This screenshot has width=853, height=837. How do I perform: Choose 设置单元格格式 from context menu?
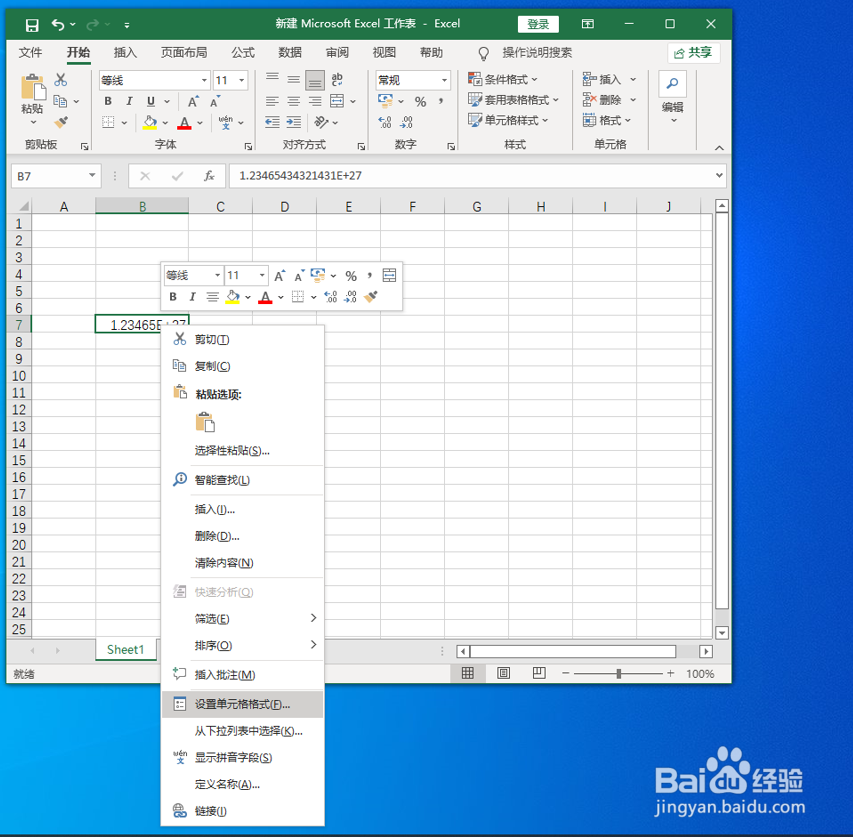click(243, 704)
